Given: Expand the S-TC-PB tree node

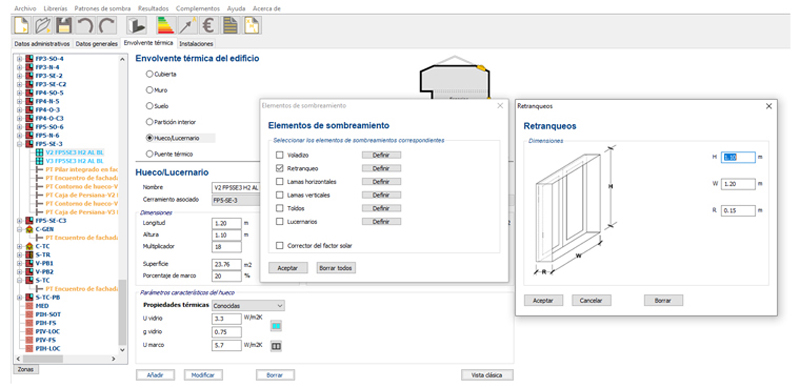Looking at the screenshot, I should 20,297.
